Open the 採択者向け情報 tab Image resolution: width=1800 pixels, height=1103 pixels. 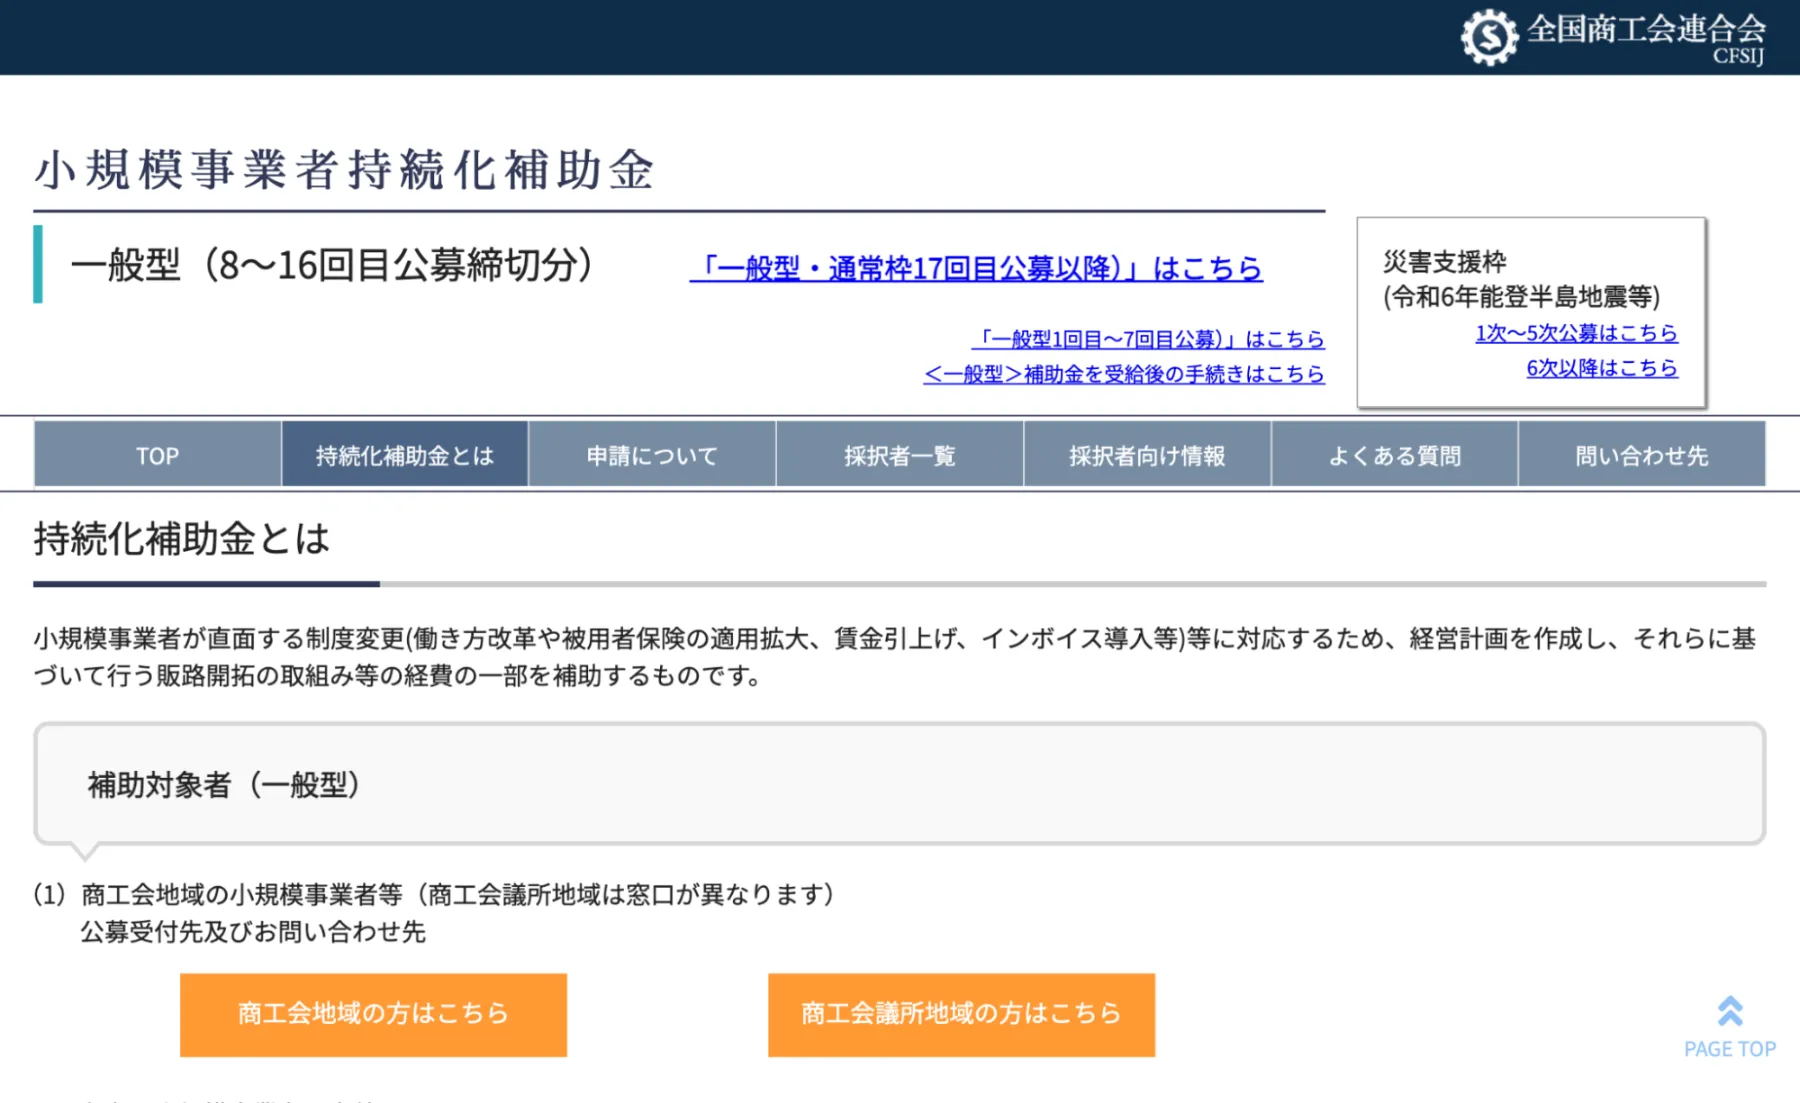point(1146,455)
